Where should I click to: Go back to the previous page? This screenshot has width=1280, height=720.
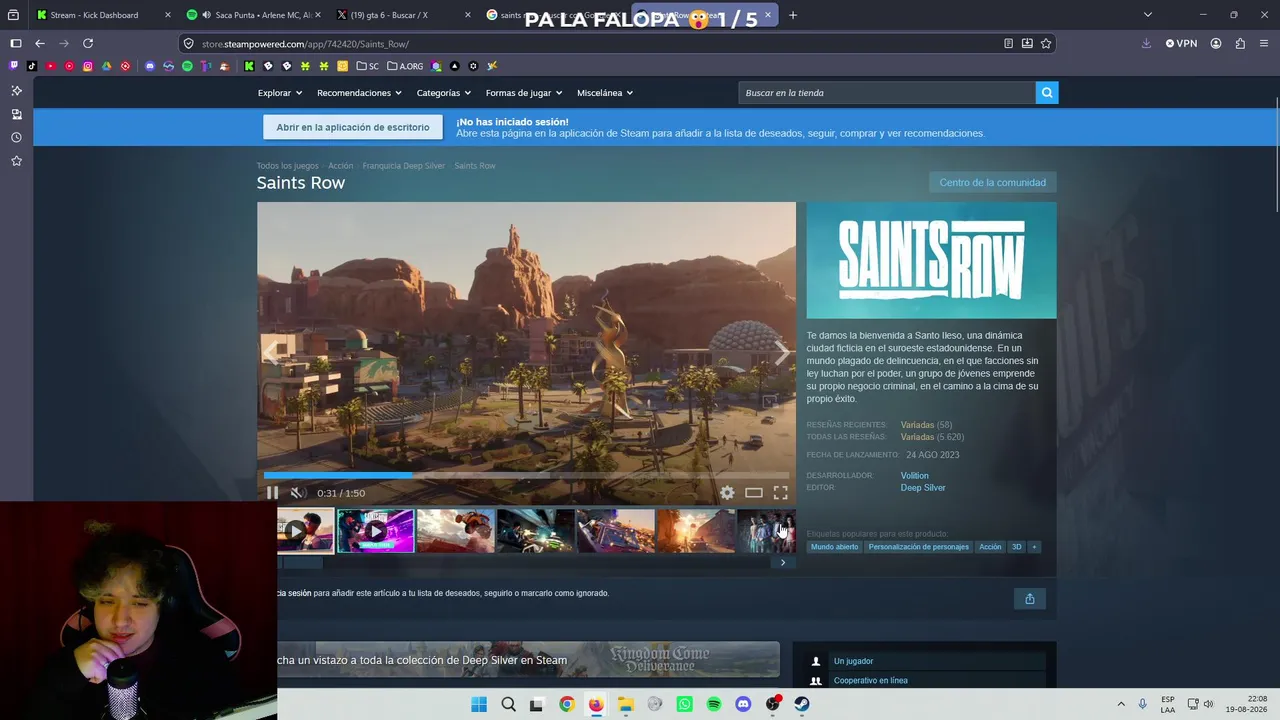coord(40,44)
